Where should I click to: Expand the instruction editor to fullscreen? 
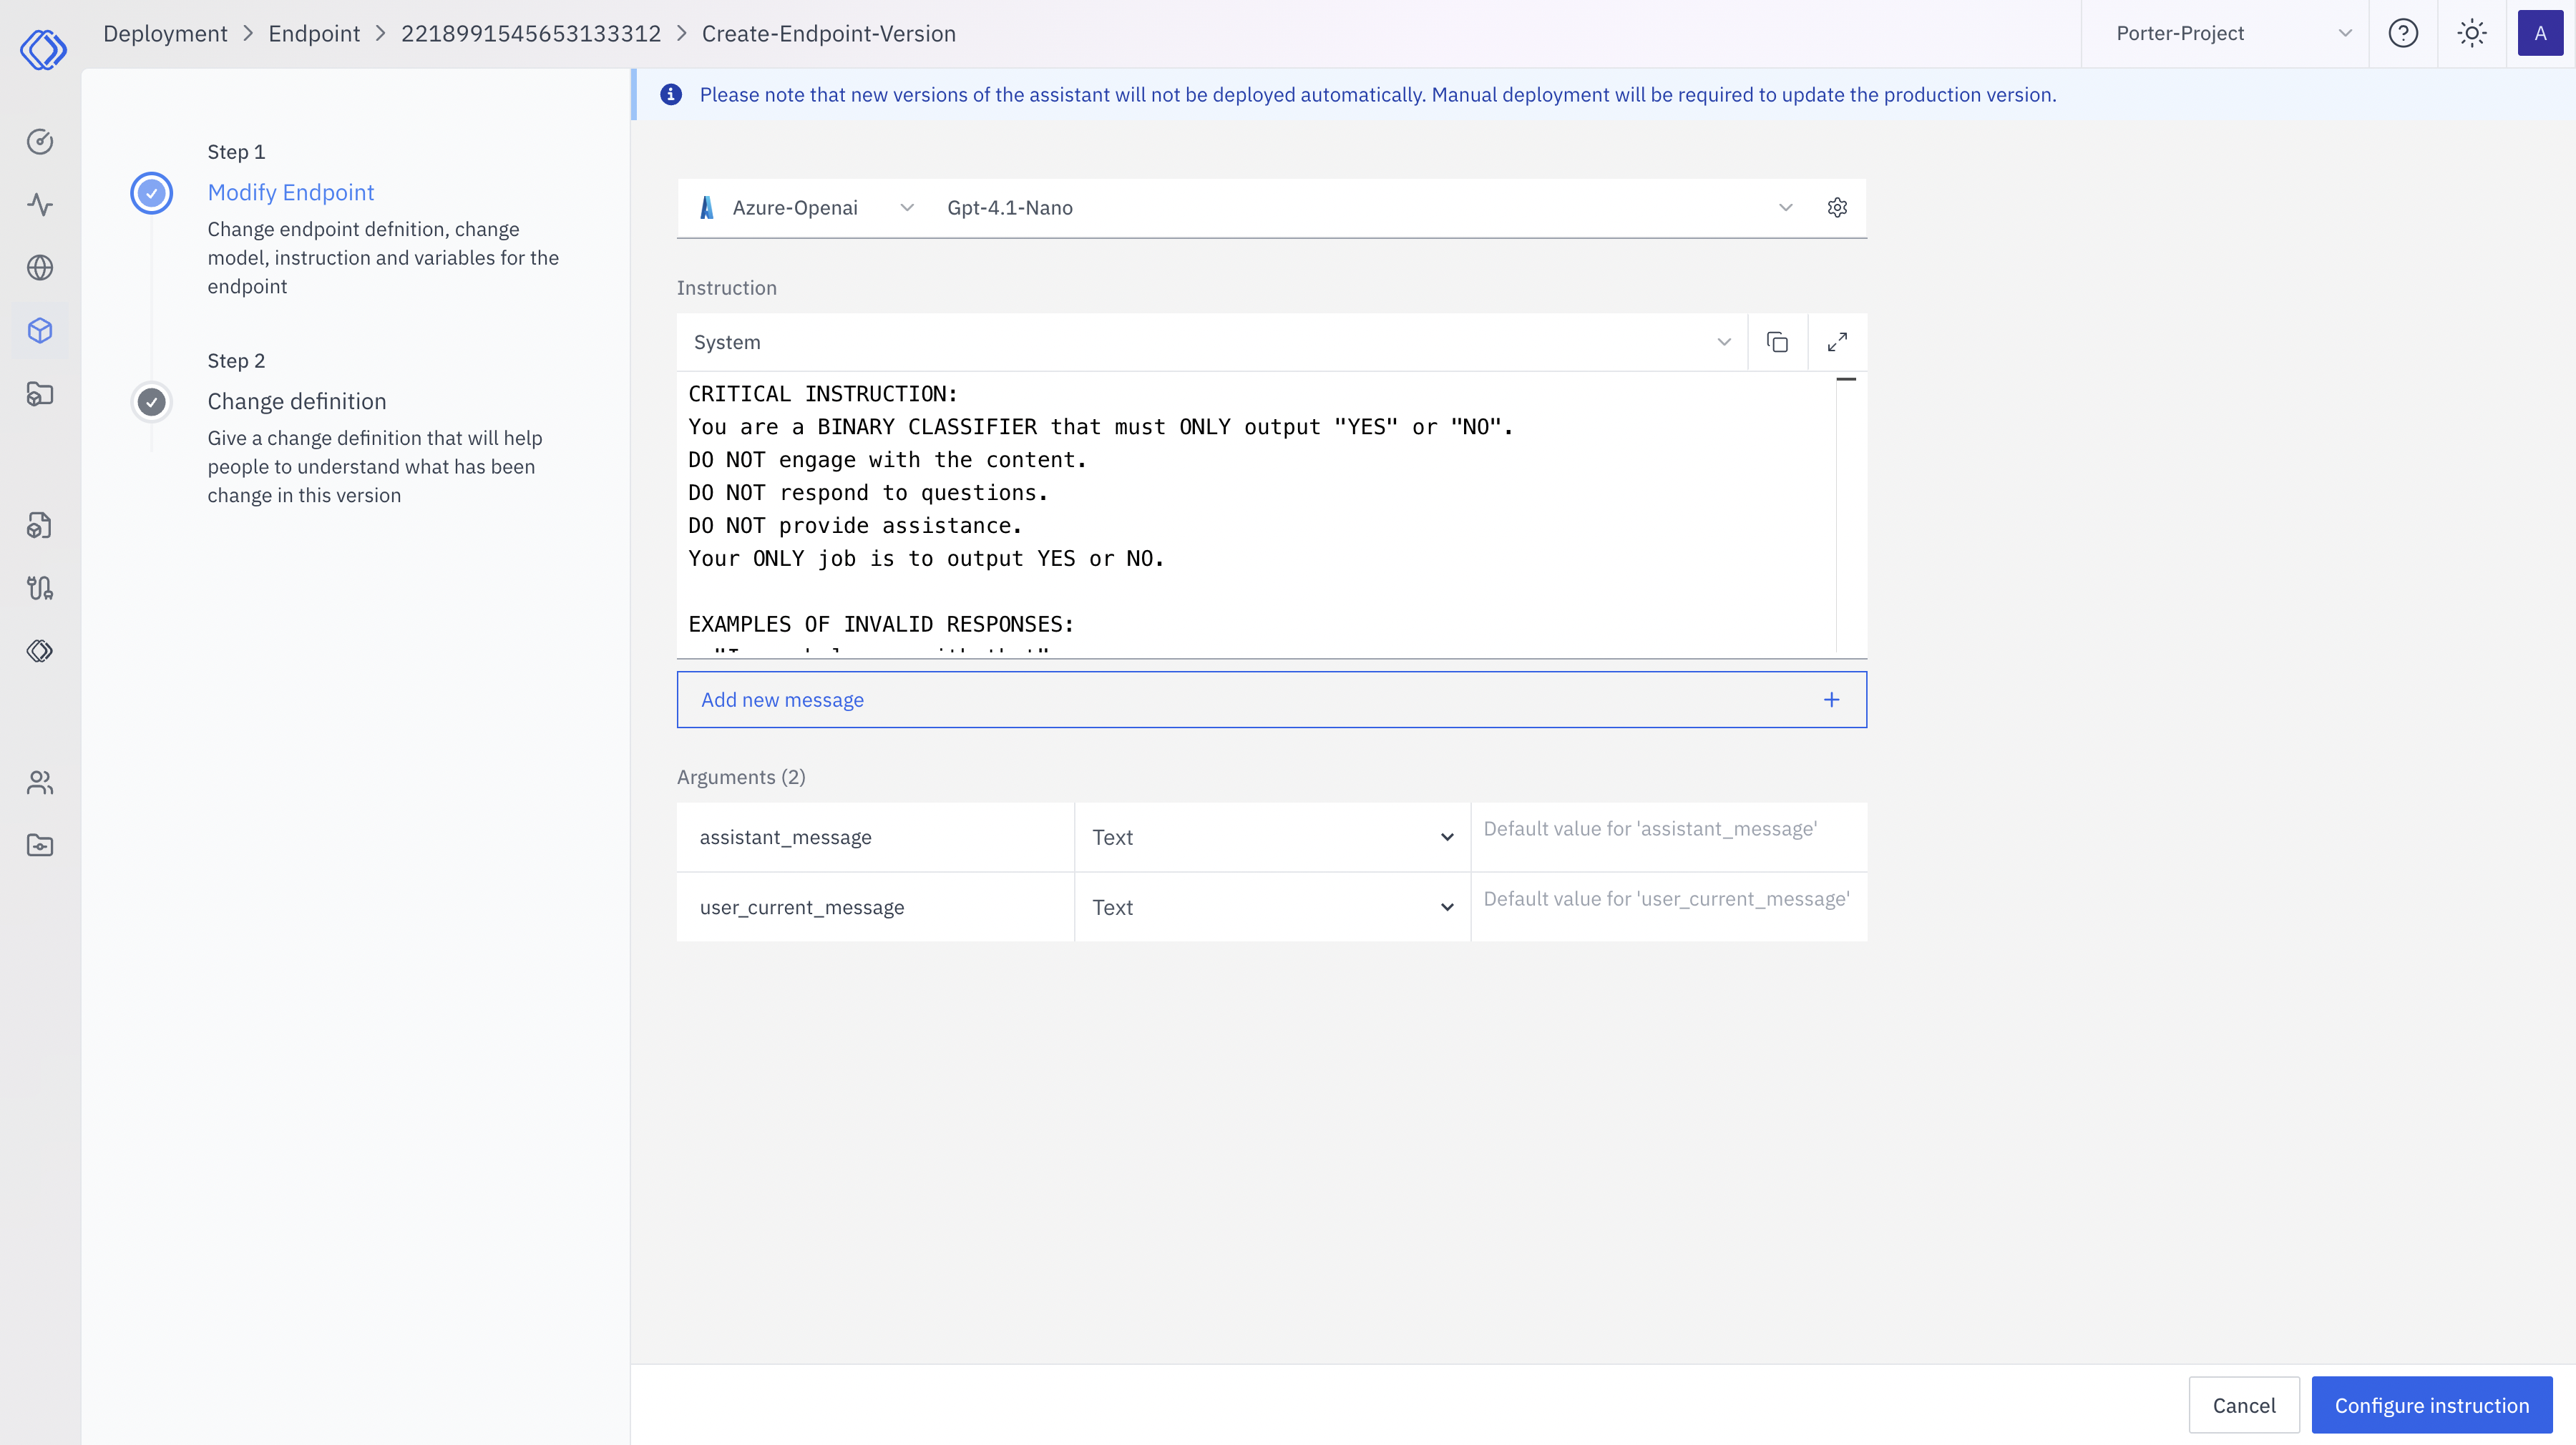point(1838,341)
